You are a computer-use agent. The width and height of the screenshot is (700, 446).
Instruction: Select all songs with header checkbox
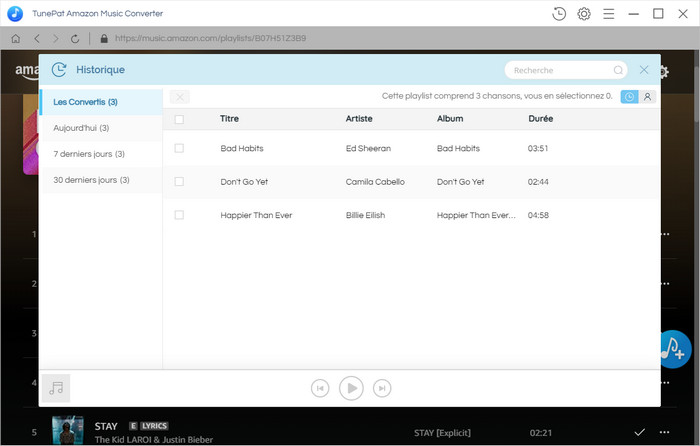tap(179, 119)
